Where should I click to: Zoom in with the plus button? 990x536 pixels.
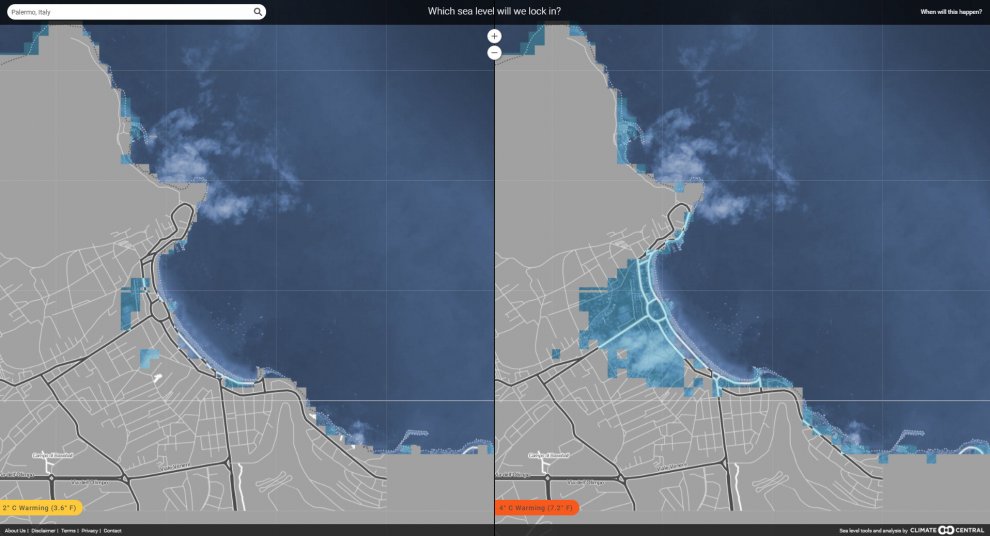(494, 36)
